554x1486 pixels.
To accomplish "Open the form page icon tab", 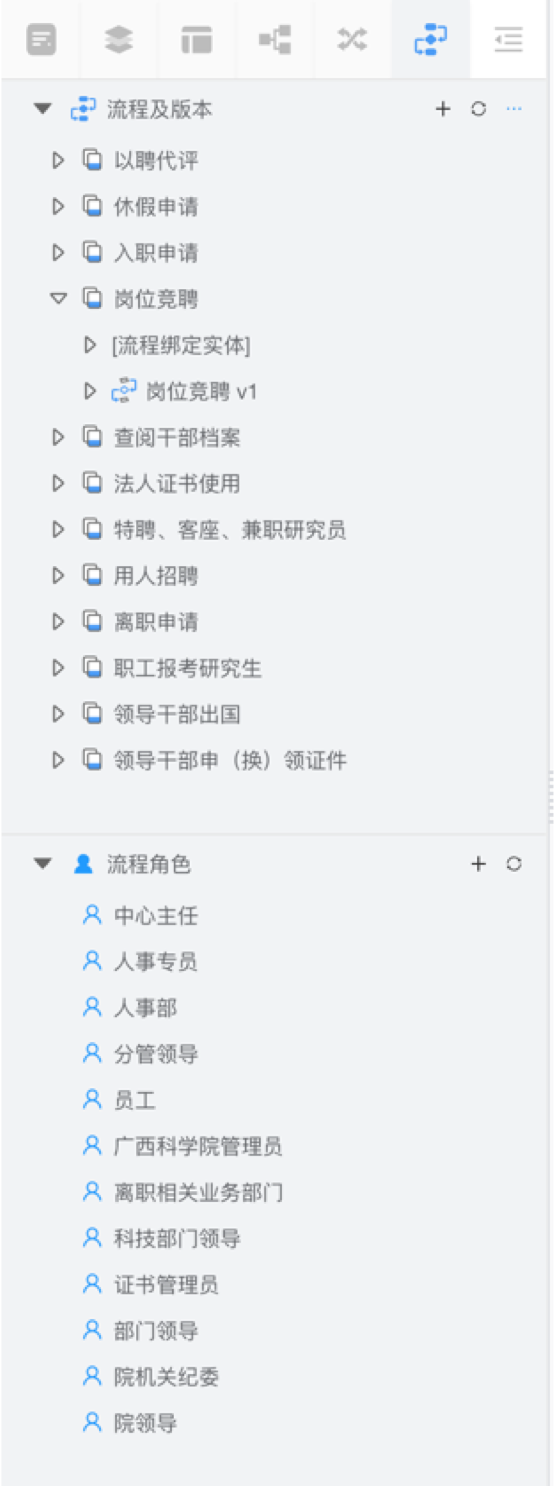I will point(41,40).
